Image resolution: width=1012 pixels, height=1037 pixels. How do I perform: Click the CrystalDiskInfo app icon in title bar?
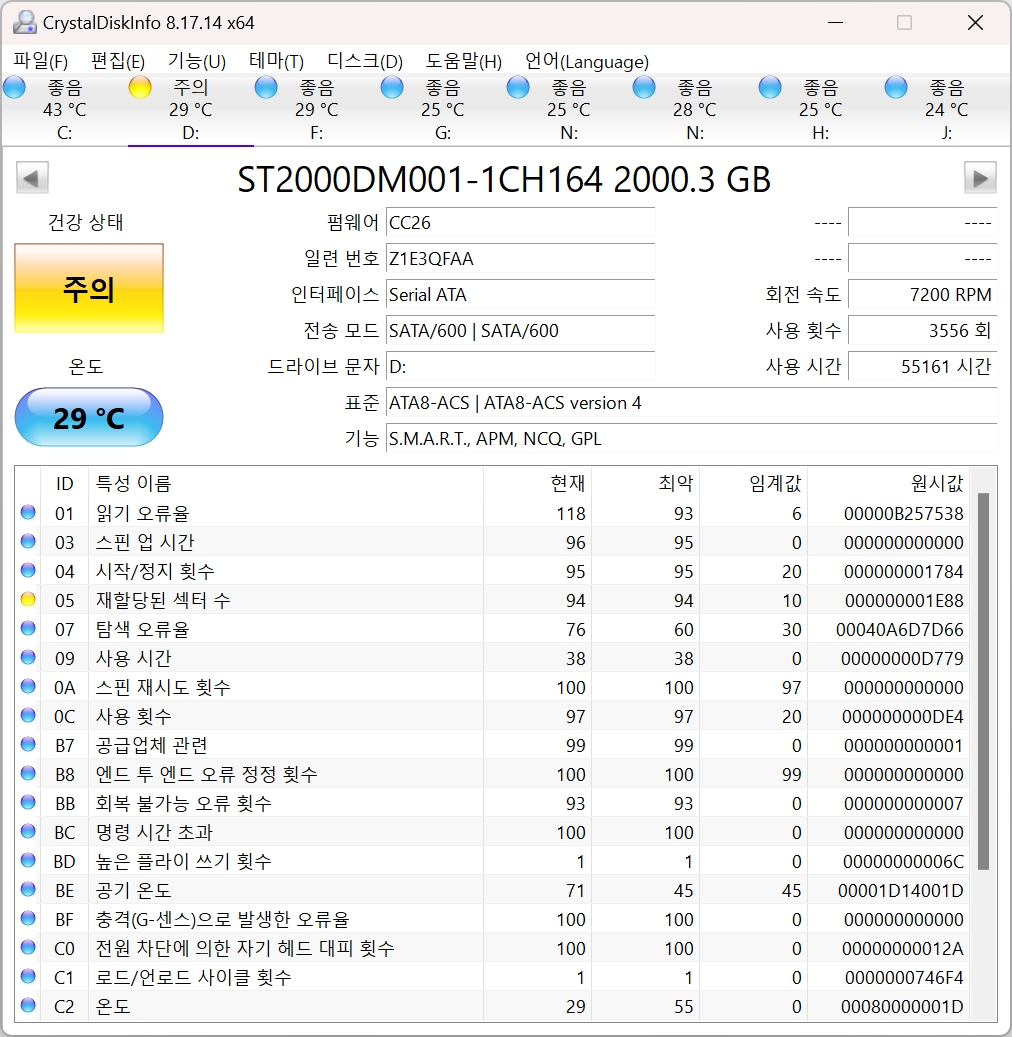coord(24,22)
